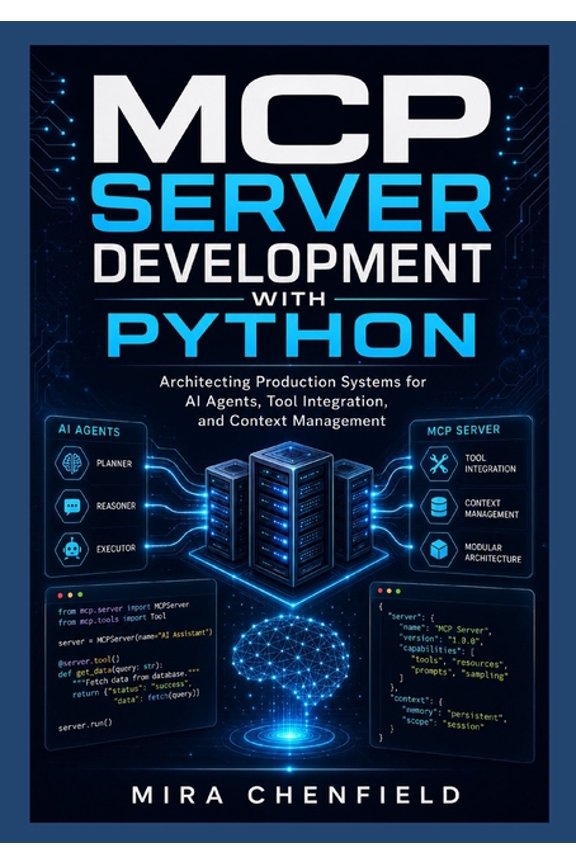The height and width of the screenshot is (864, 576).
Task: Click the red dot in the JSON config panel
Action: (380, 591)
